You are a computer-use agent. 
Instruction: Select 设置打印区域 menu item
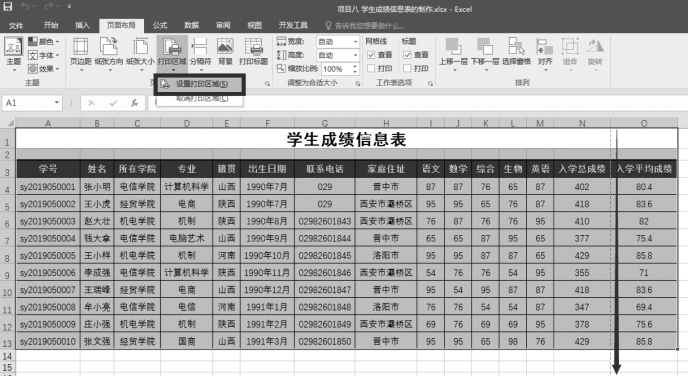pyautogui.click(x=200, y=84)
